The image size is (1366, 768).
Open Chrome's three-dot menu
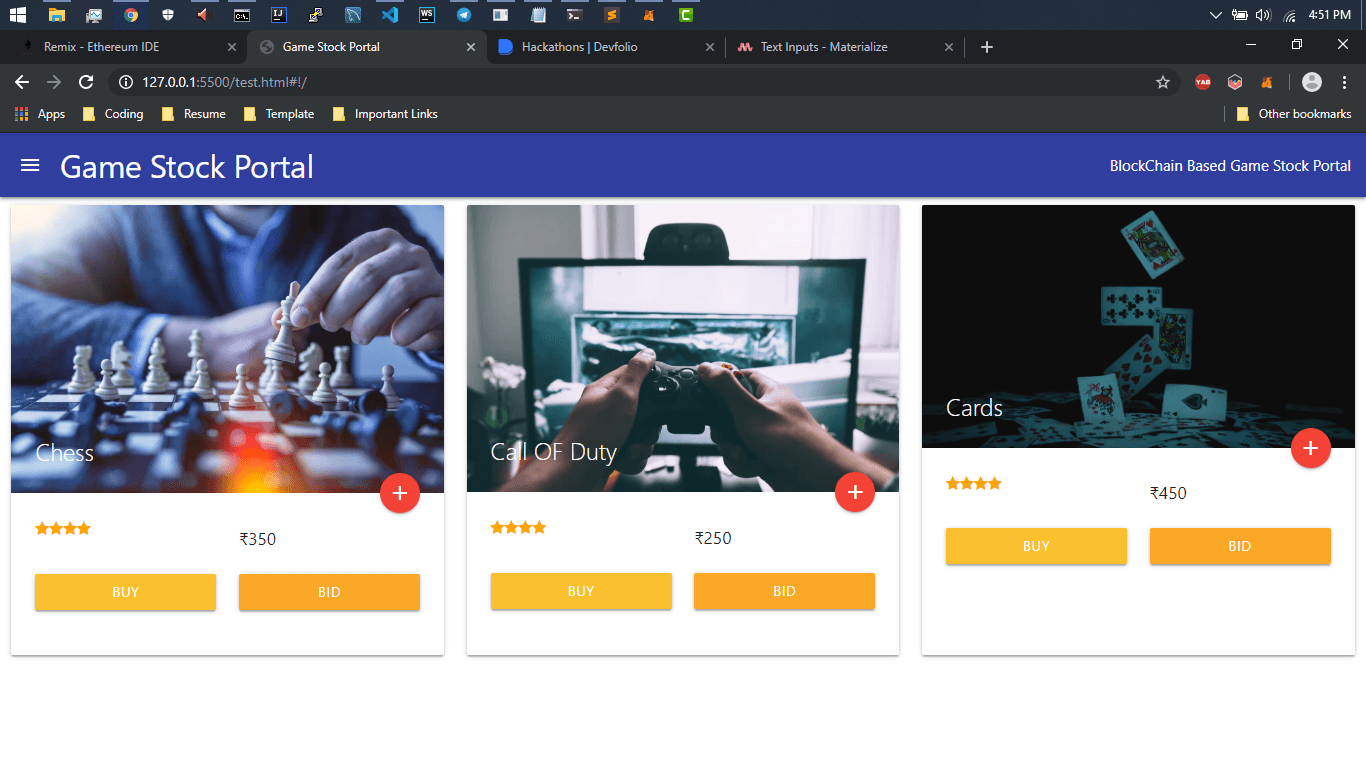point(1344,82)
